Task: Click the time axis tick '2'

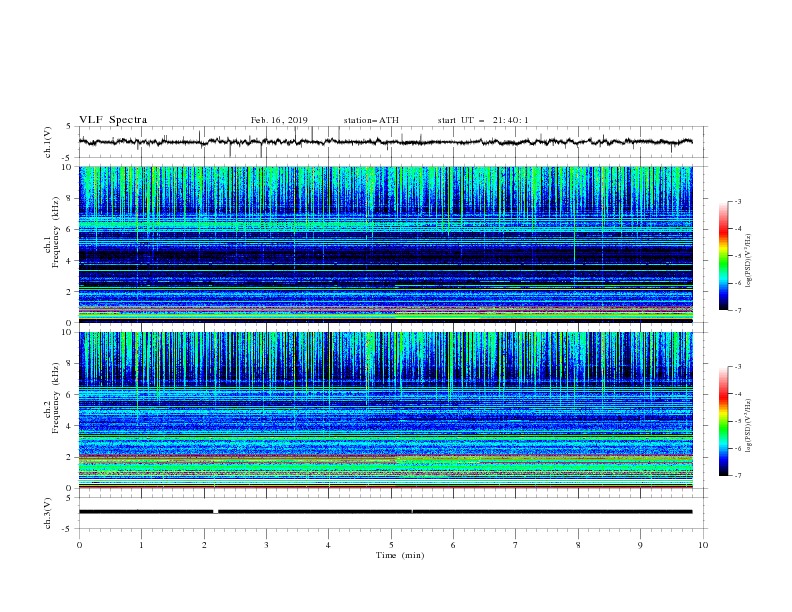Action: (x=204, y=545)
